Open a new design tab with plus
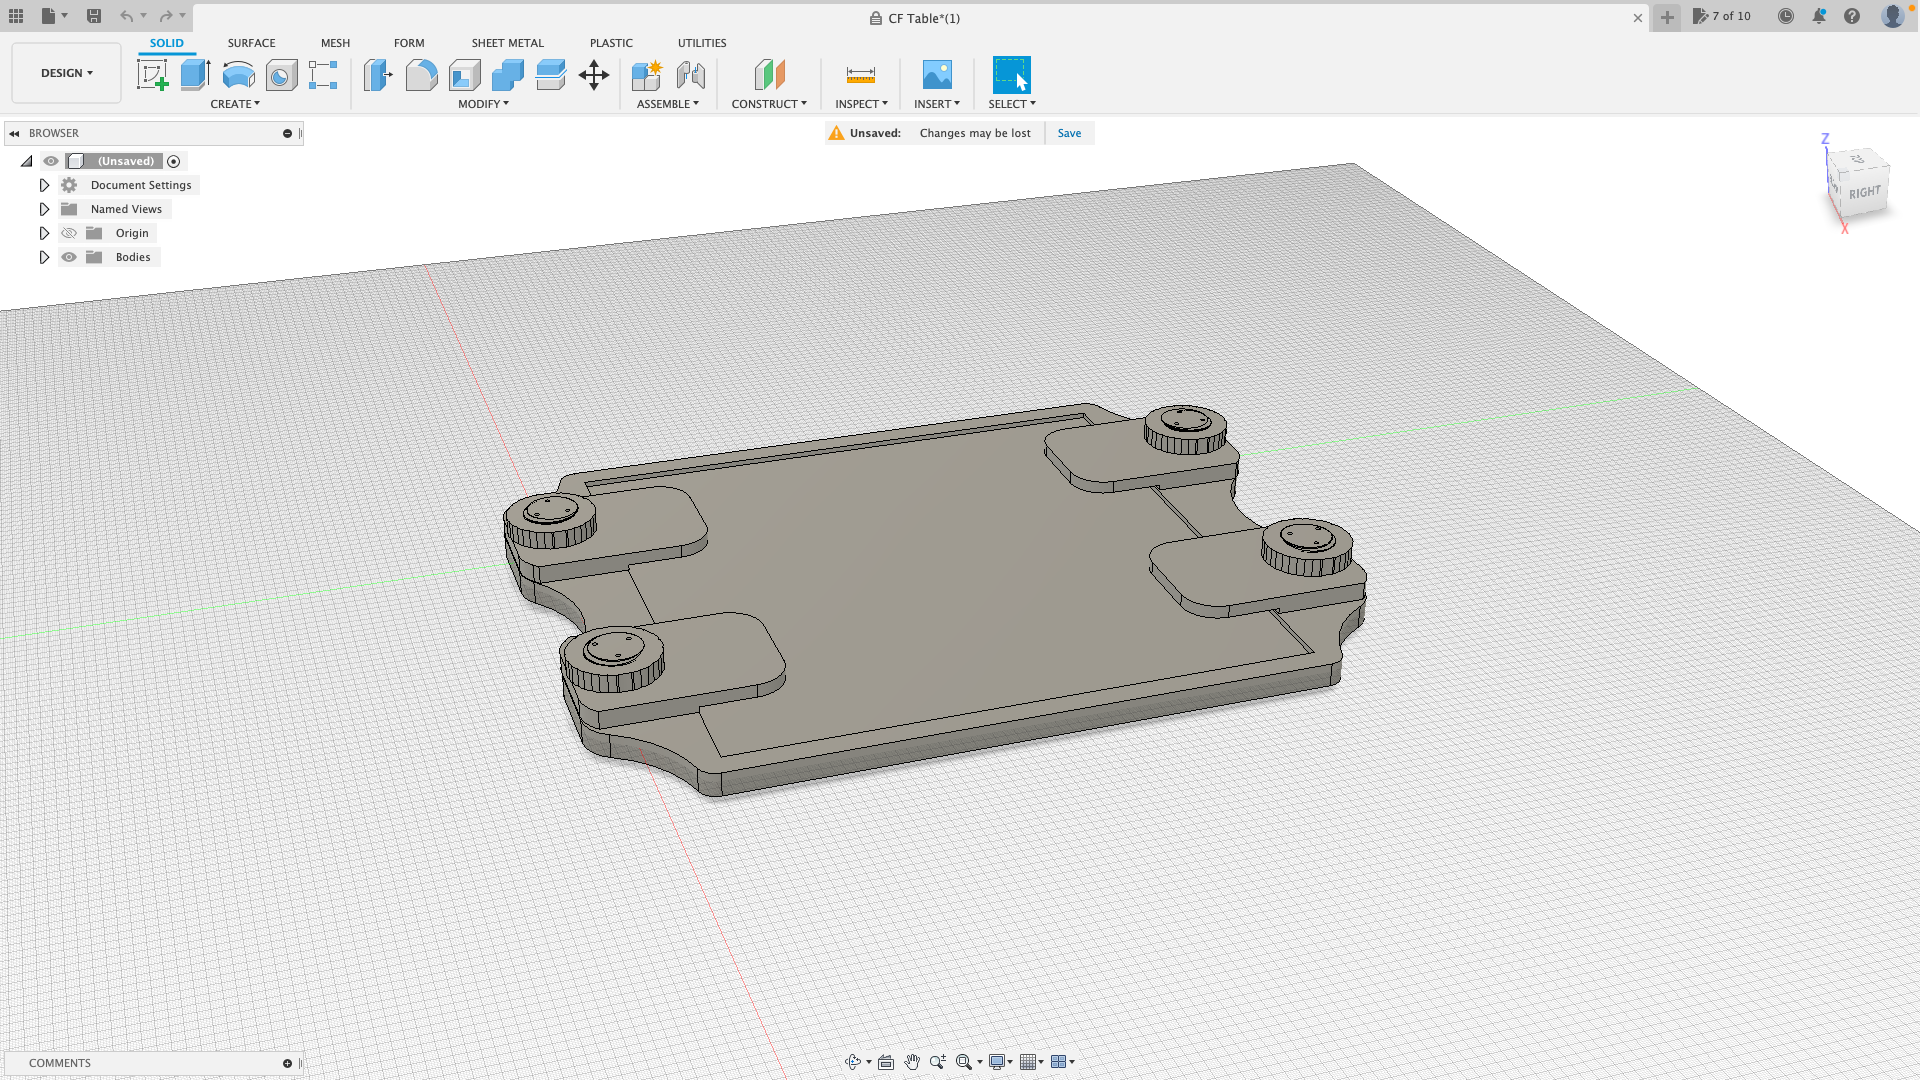The image size is (1920, 1080). click(x=1667, y=17)
